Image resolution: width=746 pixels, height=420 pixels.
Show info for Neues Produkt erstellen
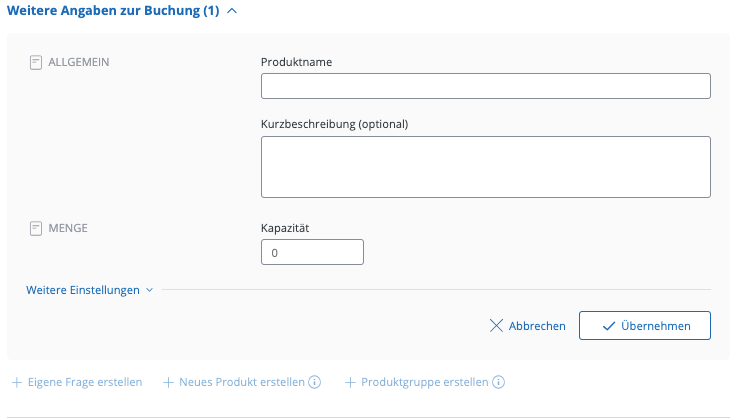coord(314,382)
